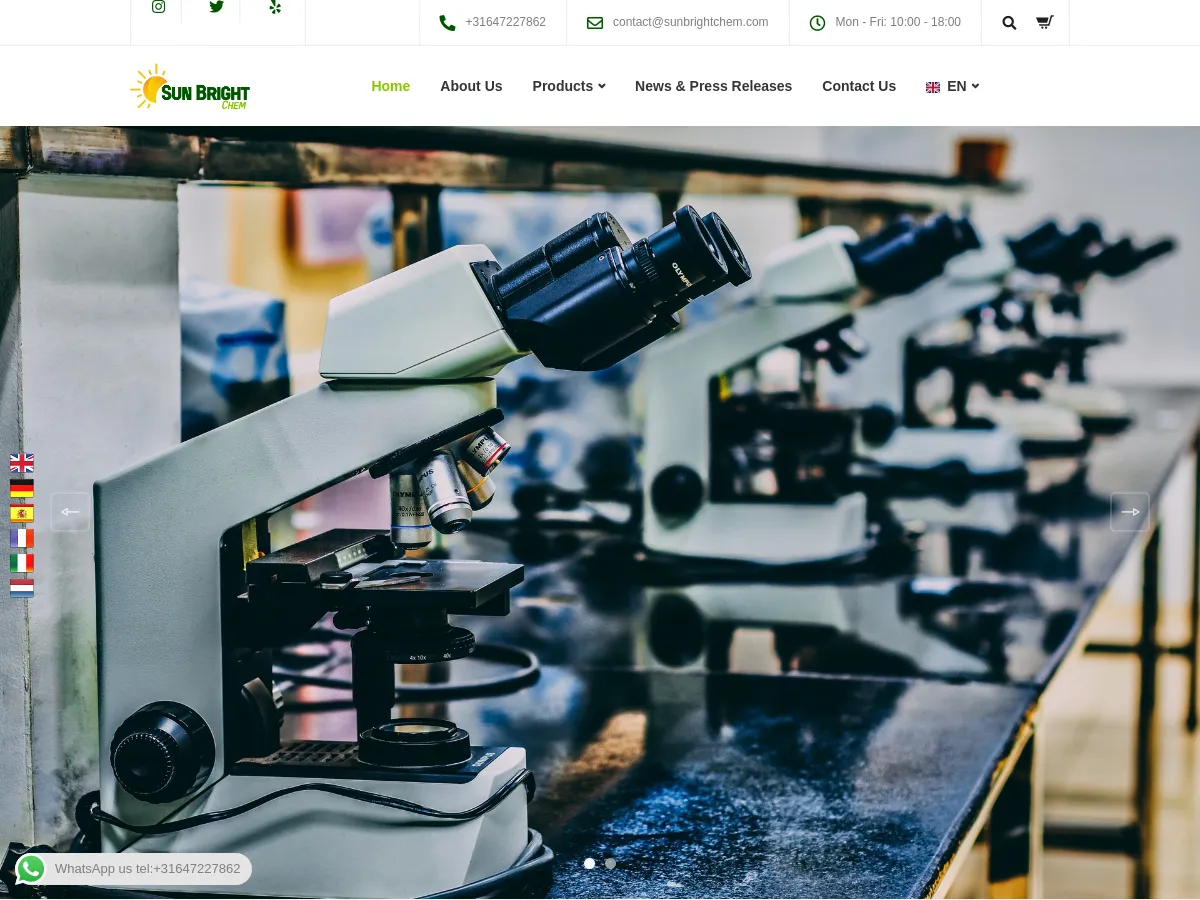Click the Sun Bright Chem logo
The image size is (1200, 900).
pyautogui.click(x=189, y=86)
